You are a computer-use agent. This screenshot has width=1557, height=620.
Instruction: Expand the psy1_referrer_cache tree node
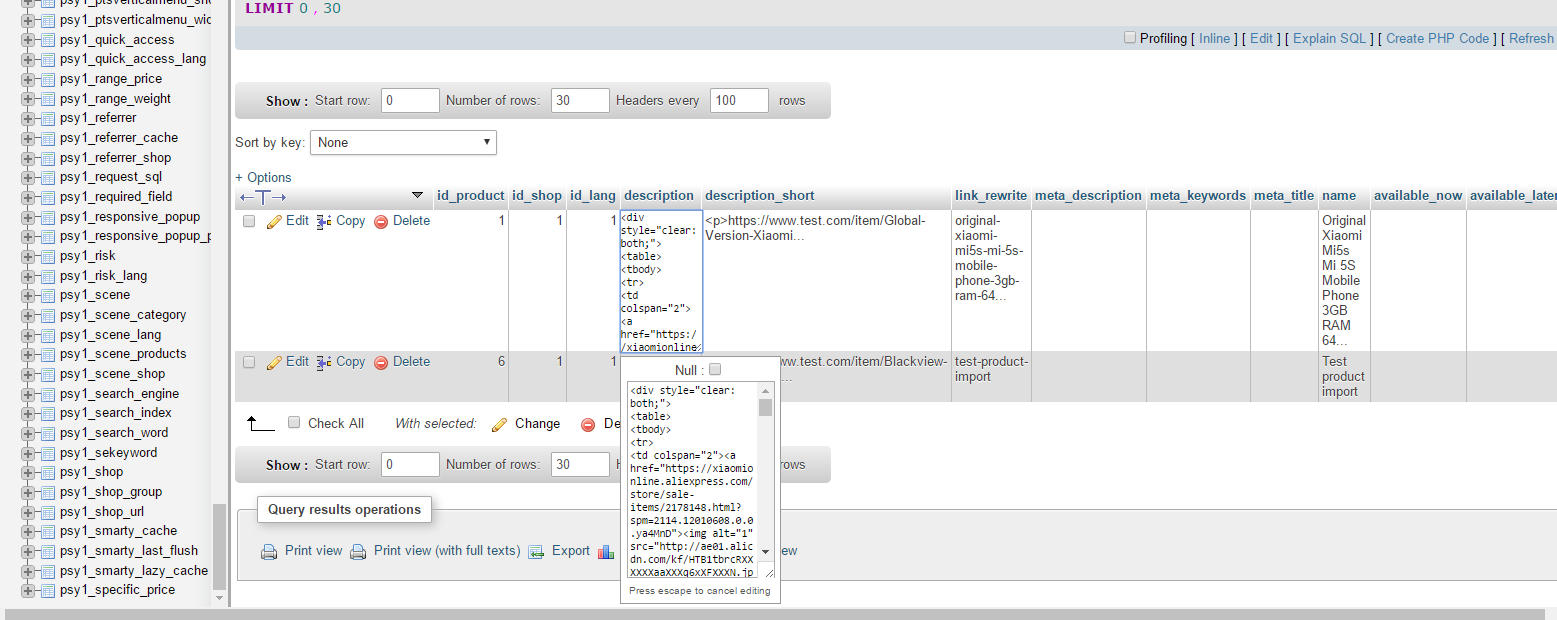click(27, 138)
